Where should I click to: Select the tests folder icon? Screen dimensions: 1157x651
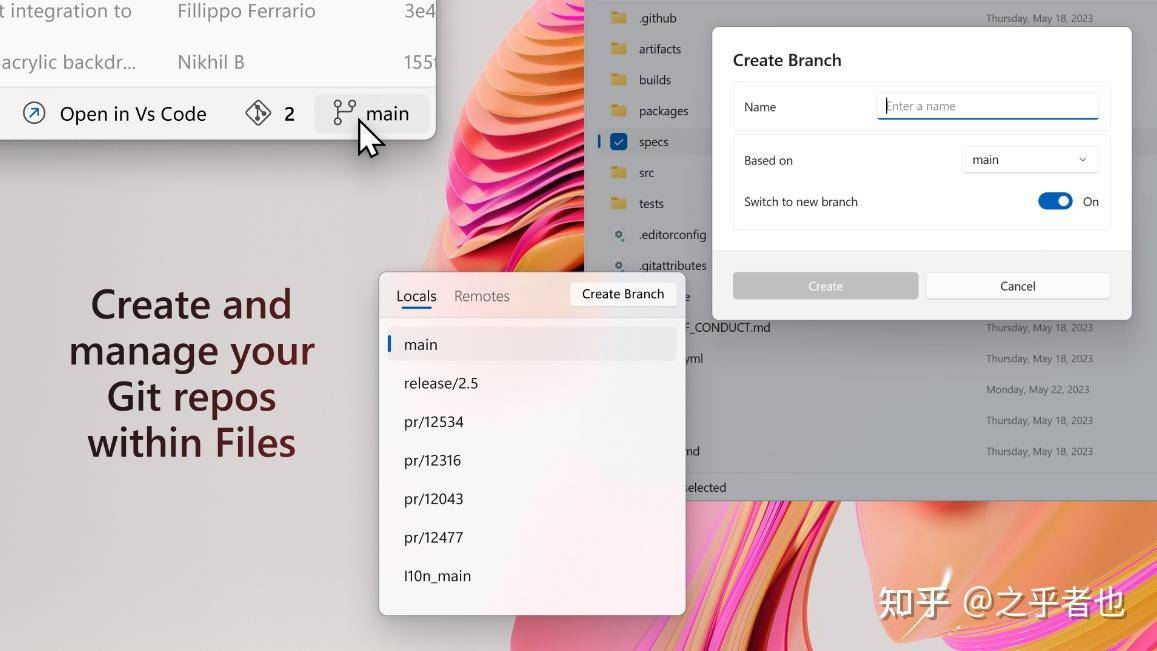coord(618,204)
